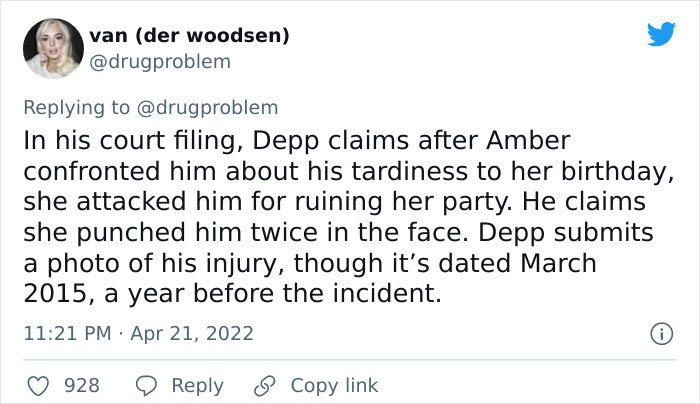Open the circled info icon
The width and height of the screenshot is (700, 404).
tap(661, 334)
